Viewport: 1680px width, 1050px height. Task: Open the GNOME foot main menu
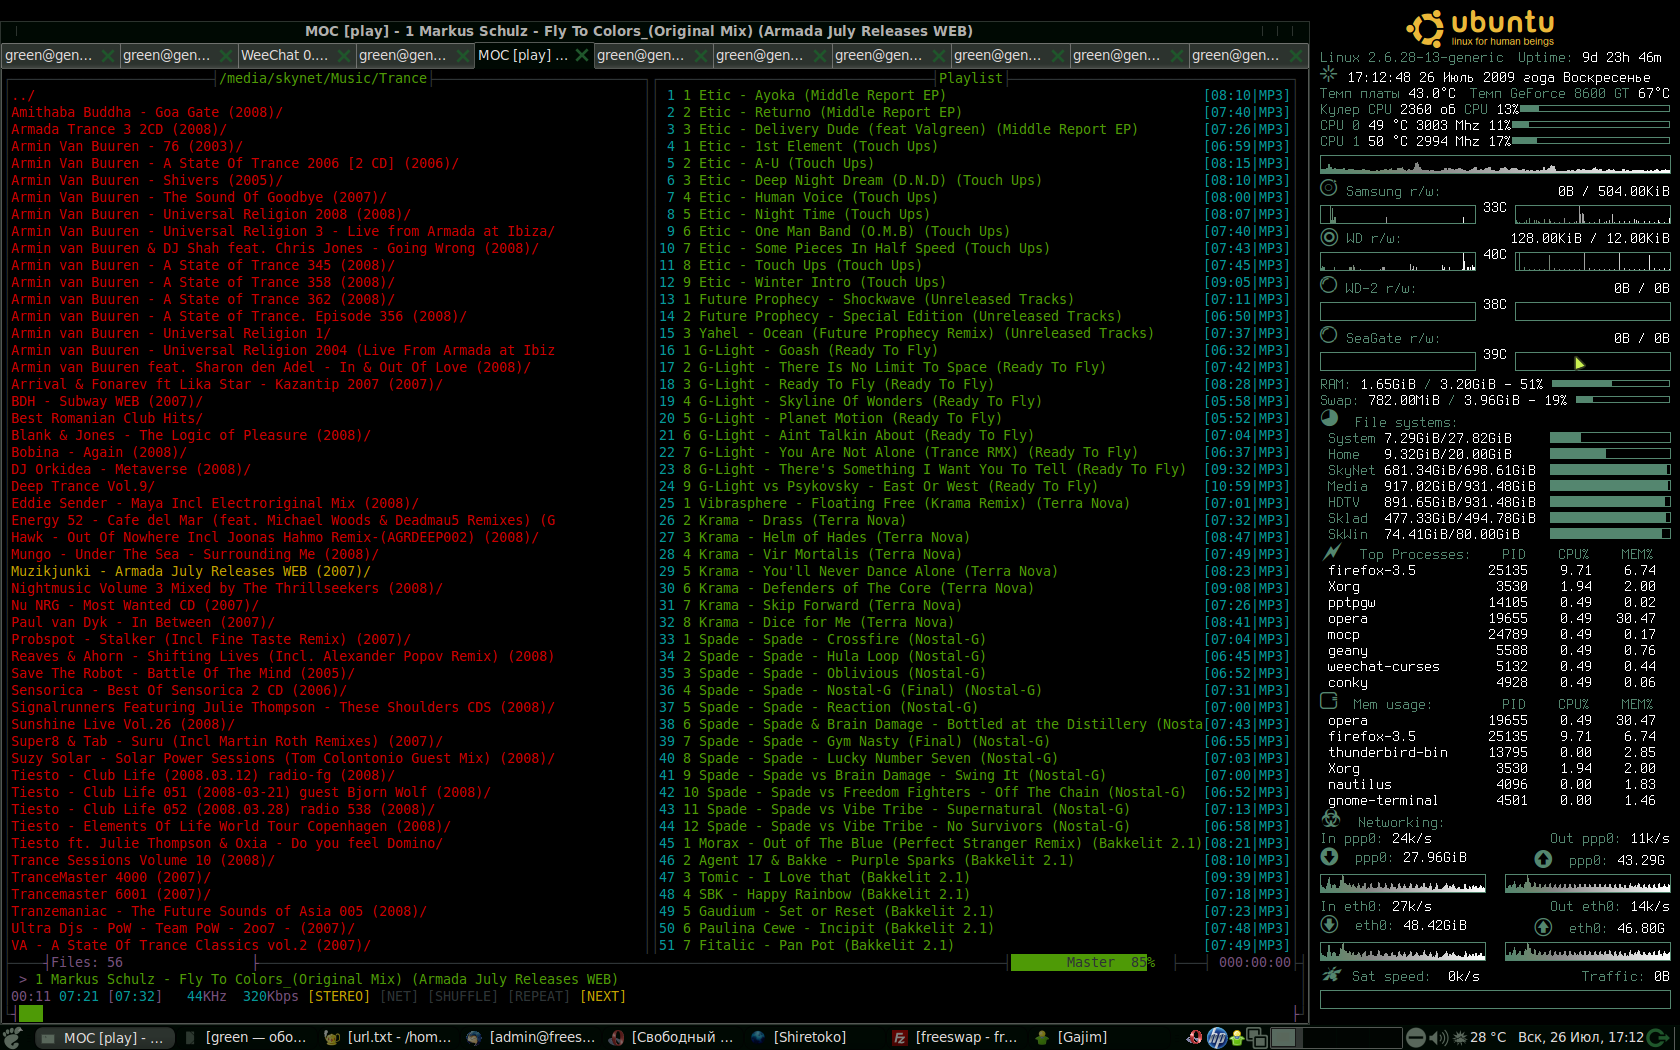click(x=12, y=1037)
